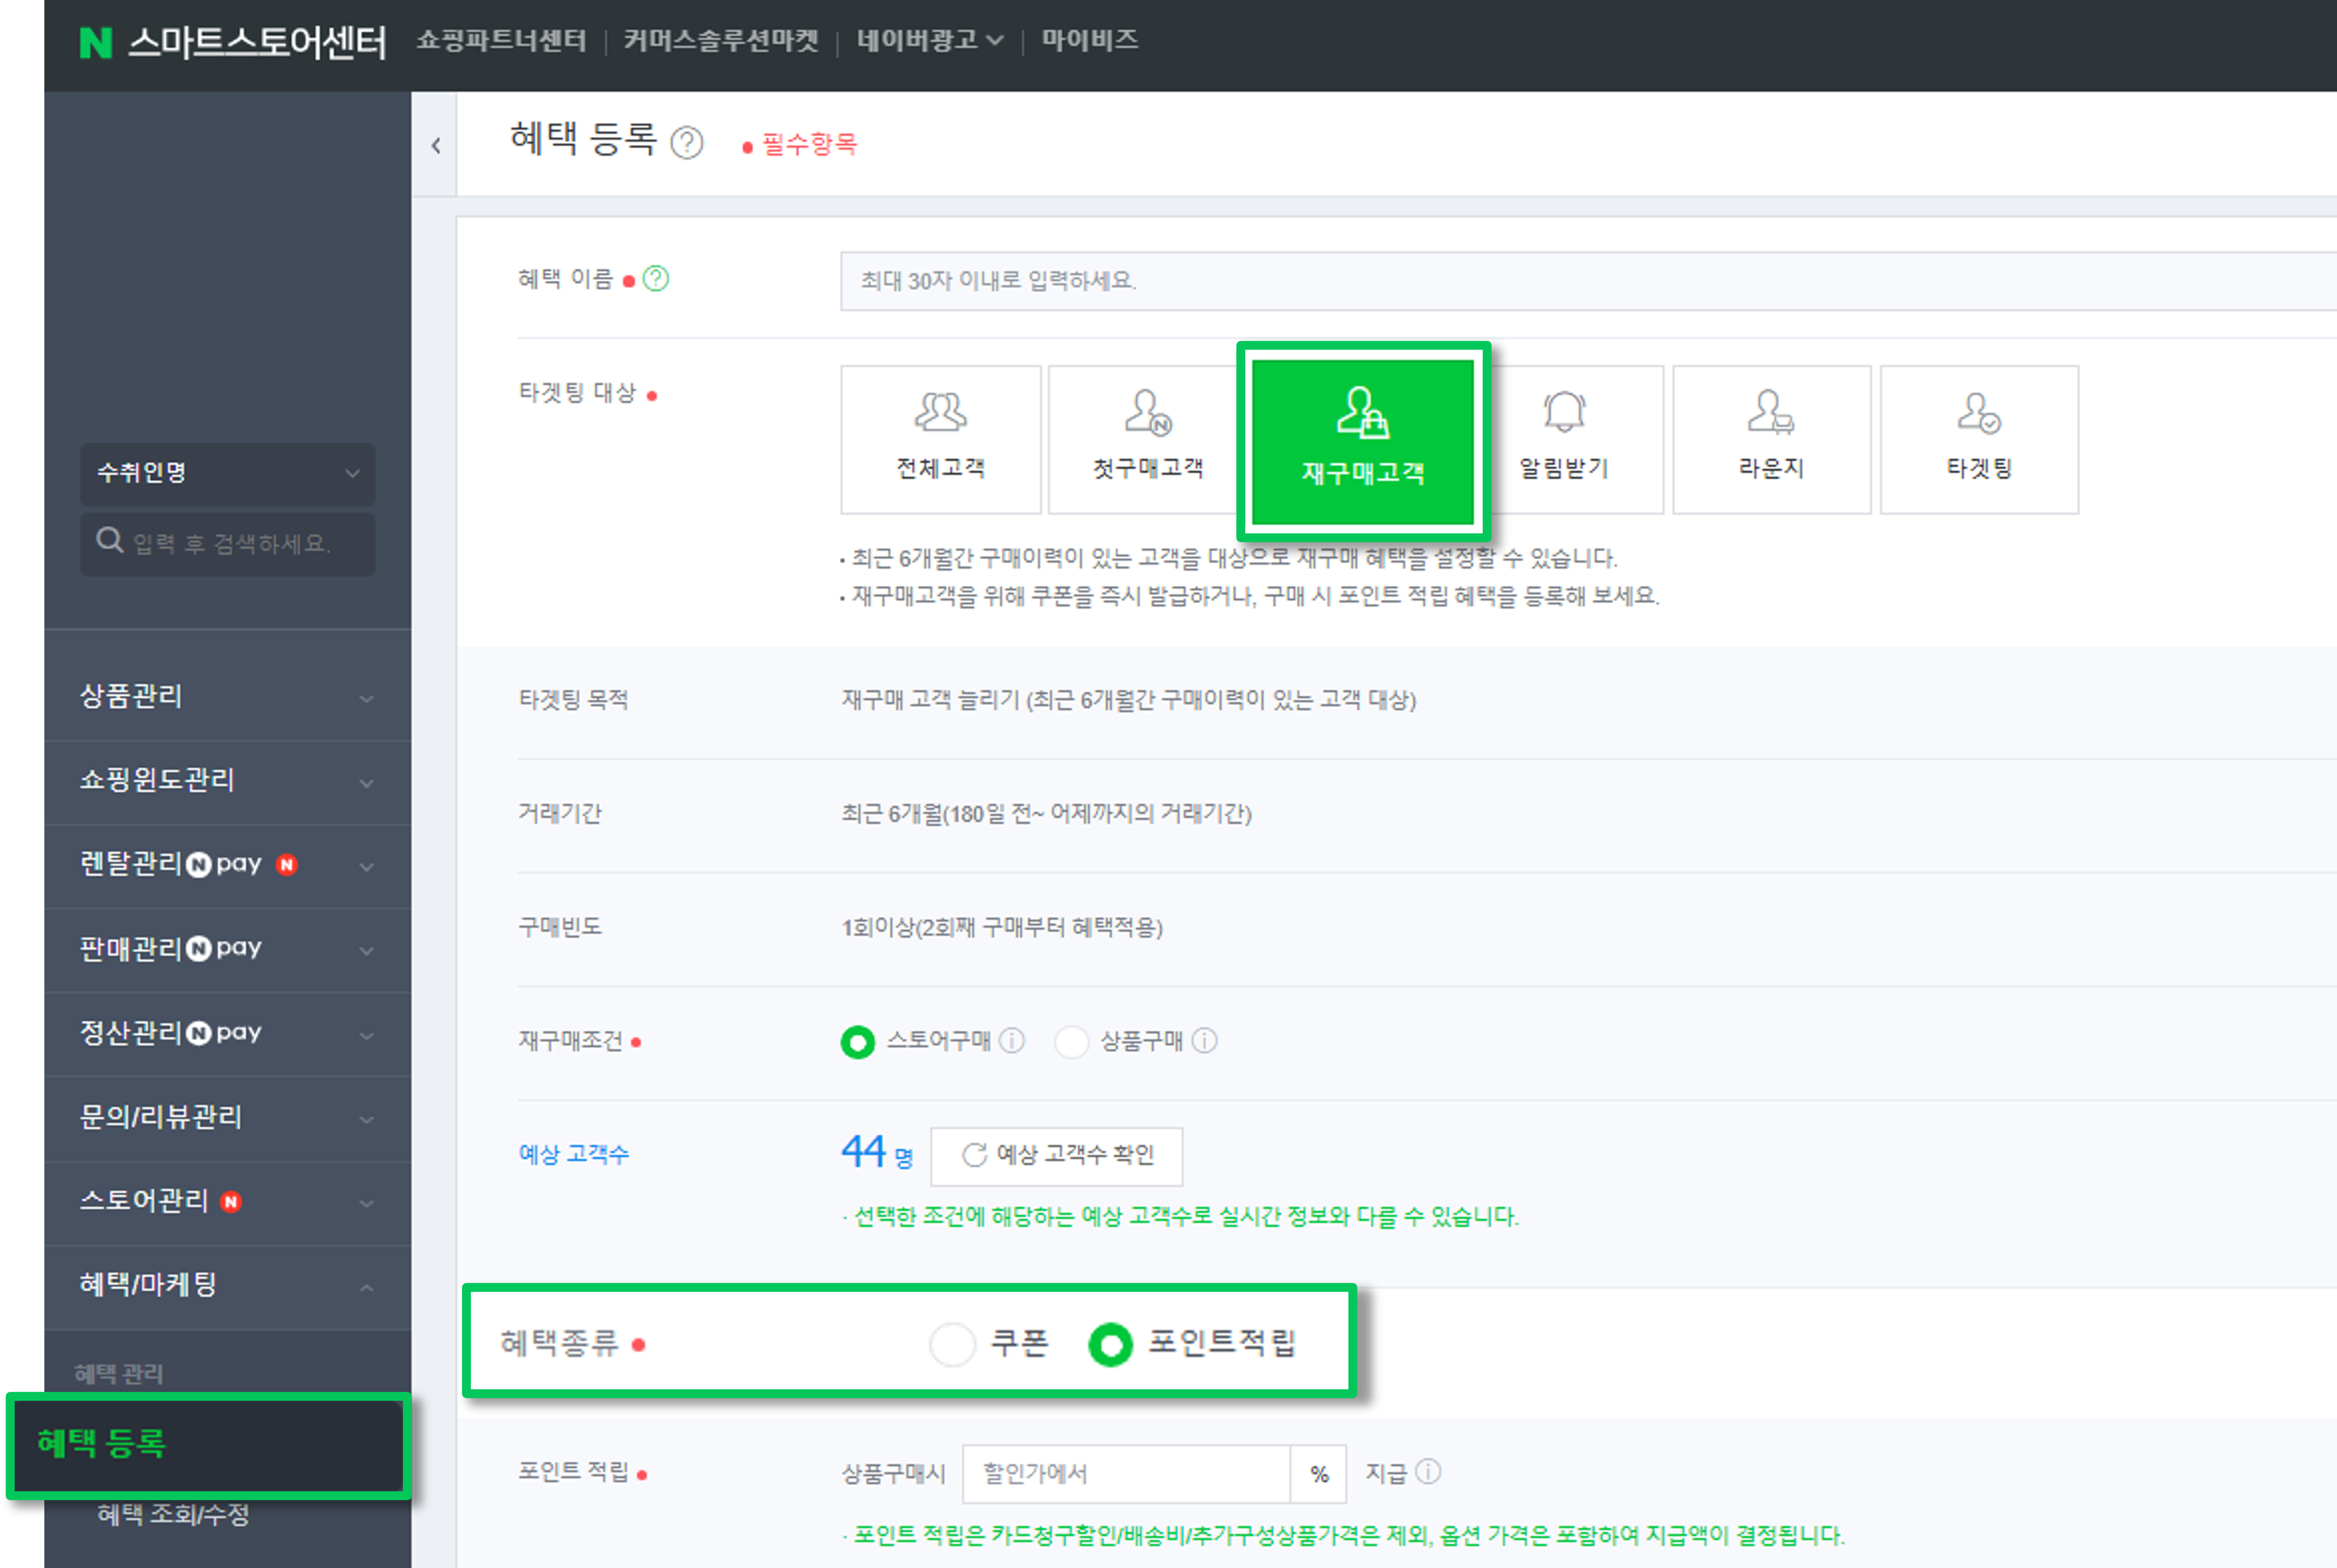This screenshot has height=1568, width=2337.
Task: Collapse sidebar with the left arrow icon
Action: click(x=436, y=146)
